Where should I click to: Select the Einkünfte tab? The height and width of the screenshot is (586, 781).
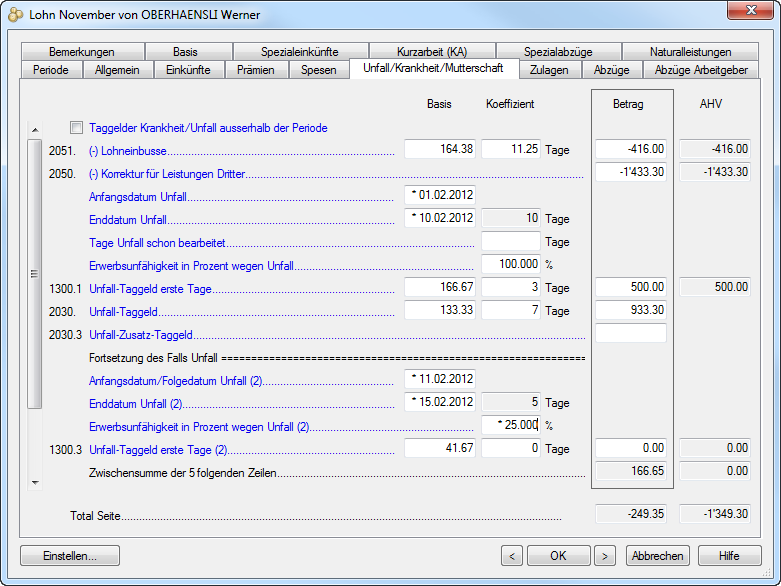[x=188, y=70]
